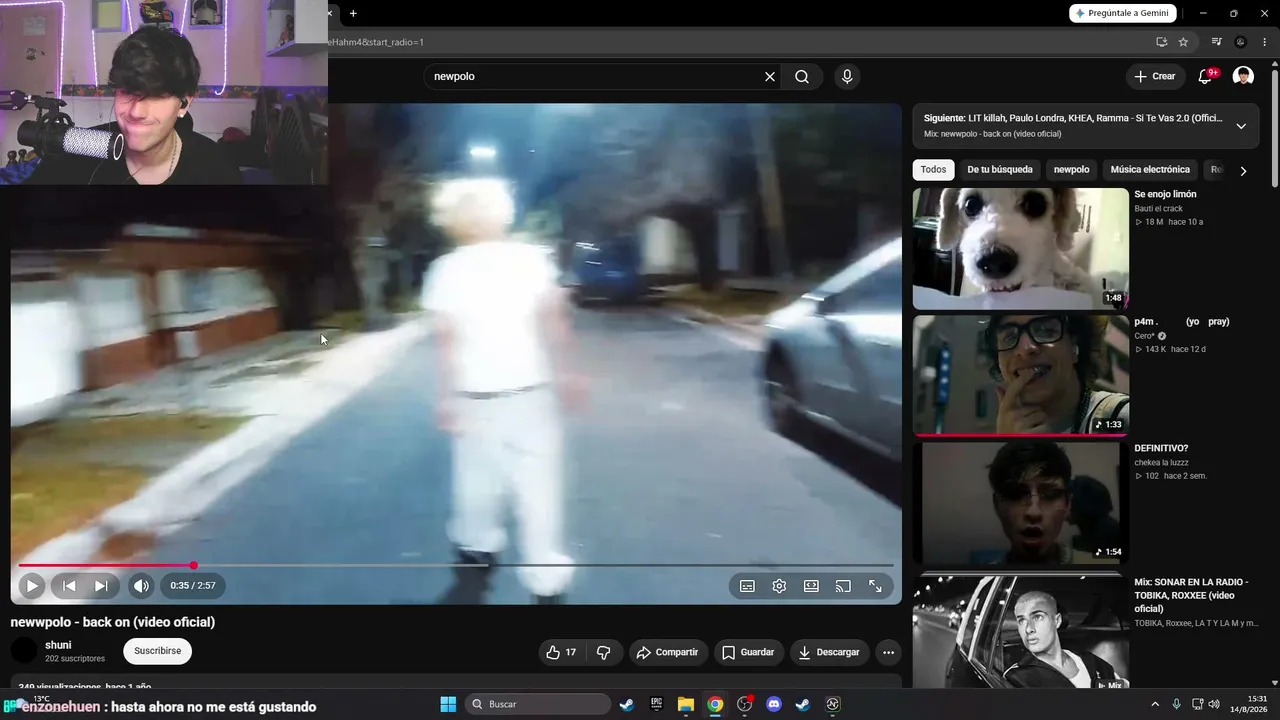This screenshot has height=720, width=1280.
Task: Open the taskbar volume control
Action: tap(1214, 704)
